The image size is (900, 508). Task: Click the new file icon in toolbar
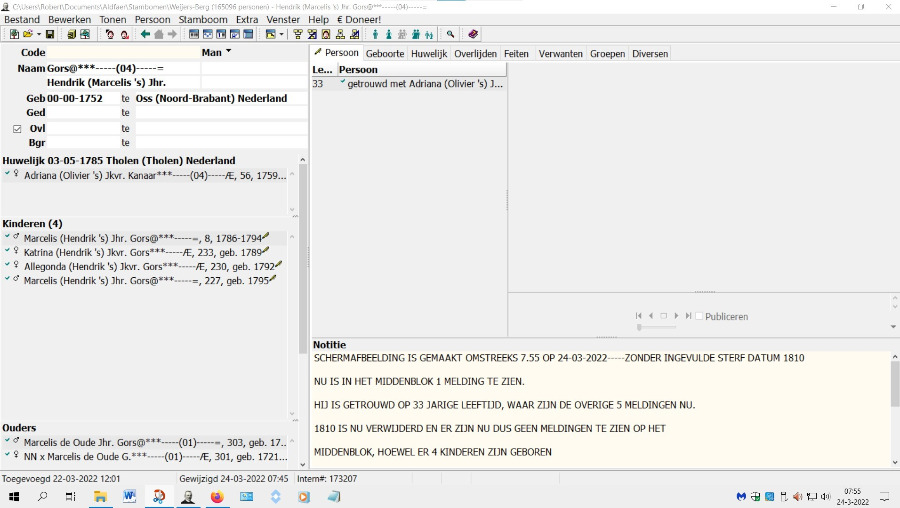tap(14, 34)
